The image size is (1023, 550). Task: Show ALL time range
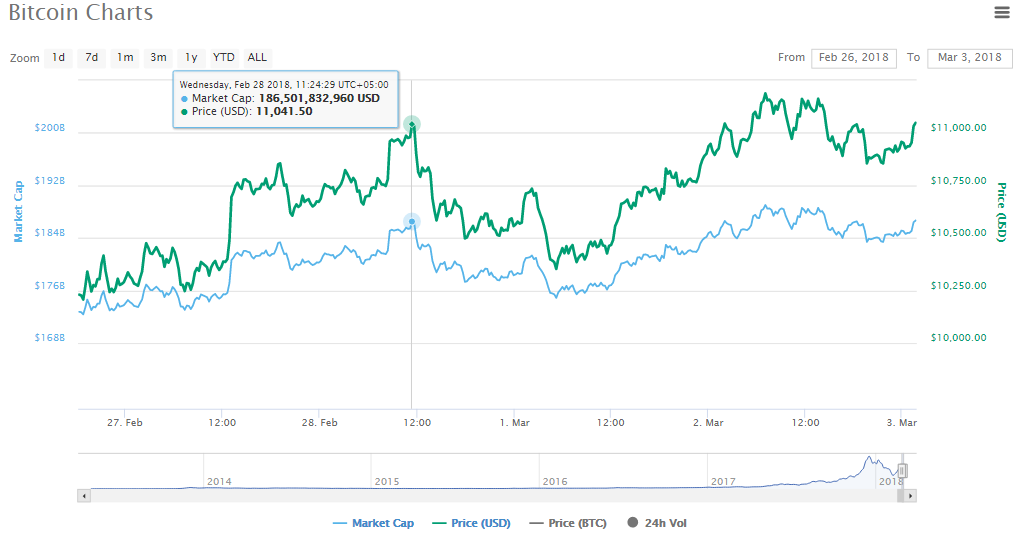257,57
